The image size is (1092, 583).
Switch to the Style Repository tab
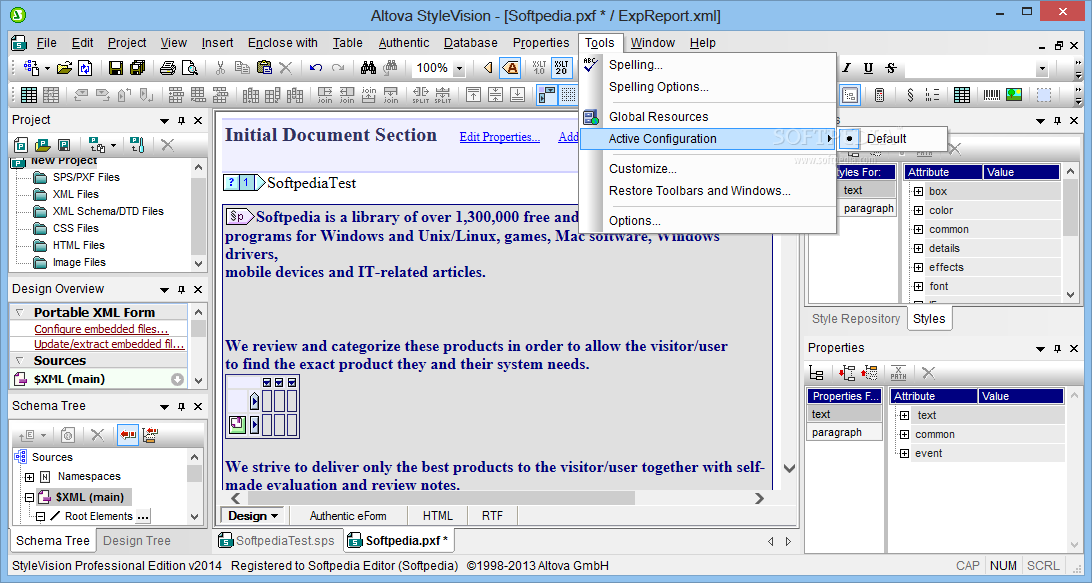click(x=855, y=318)
